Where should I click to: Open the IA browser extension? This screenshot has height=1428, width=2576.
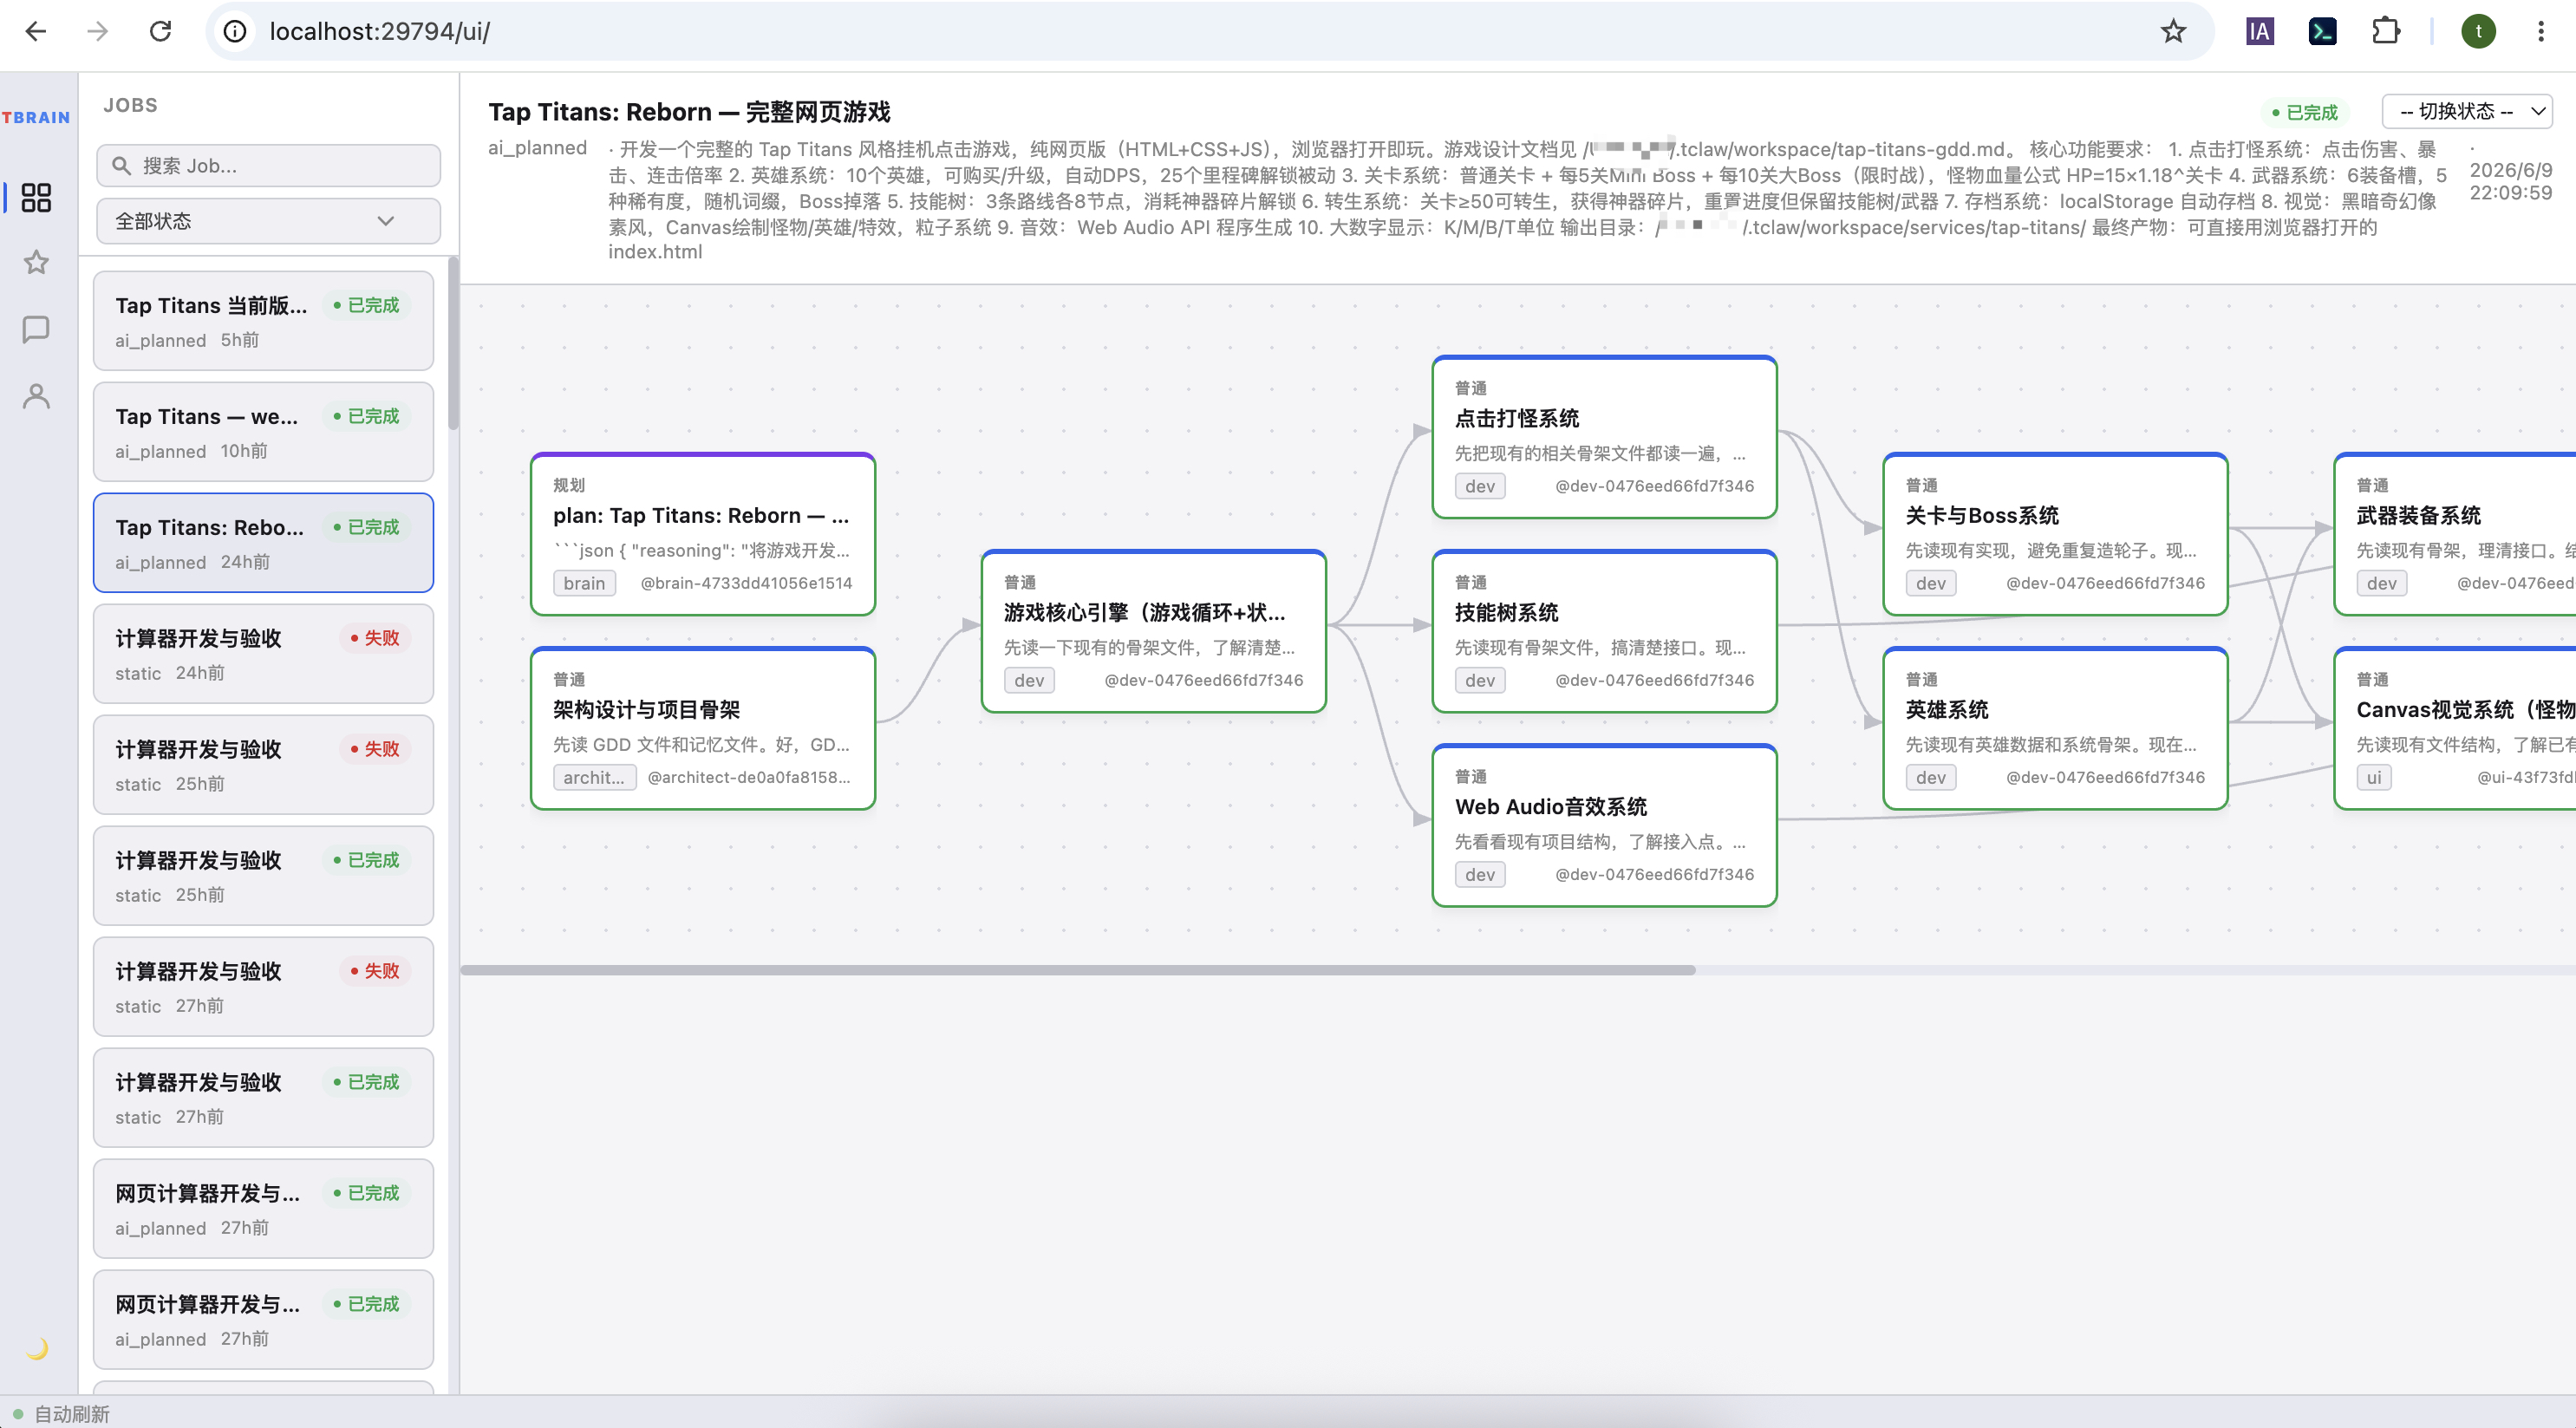click(2259, 31)
